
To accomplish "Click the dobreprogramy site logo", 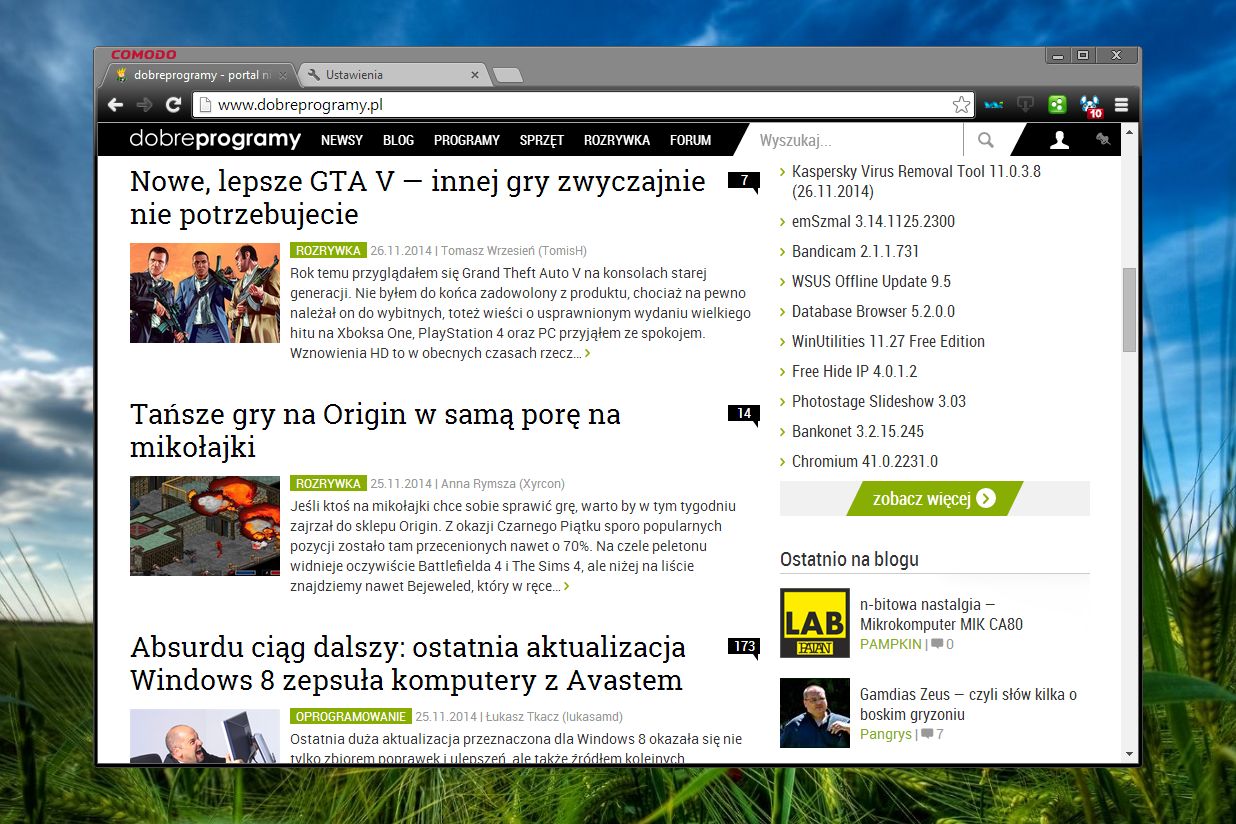I will pyautogui.click(x=215, y=140).
